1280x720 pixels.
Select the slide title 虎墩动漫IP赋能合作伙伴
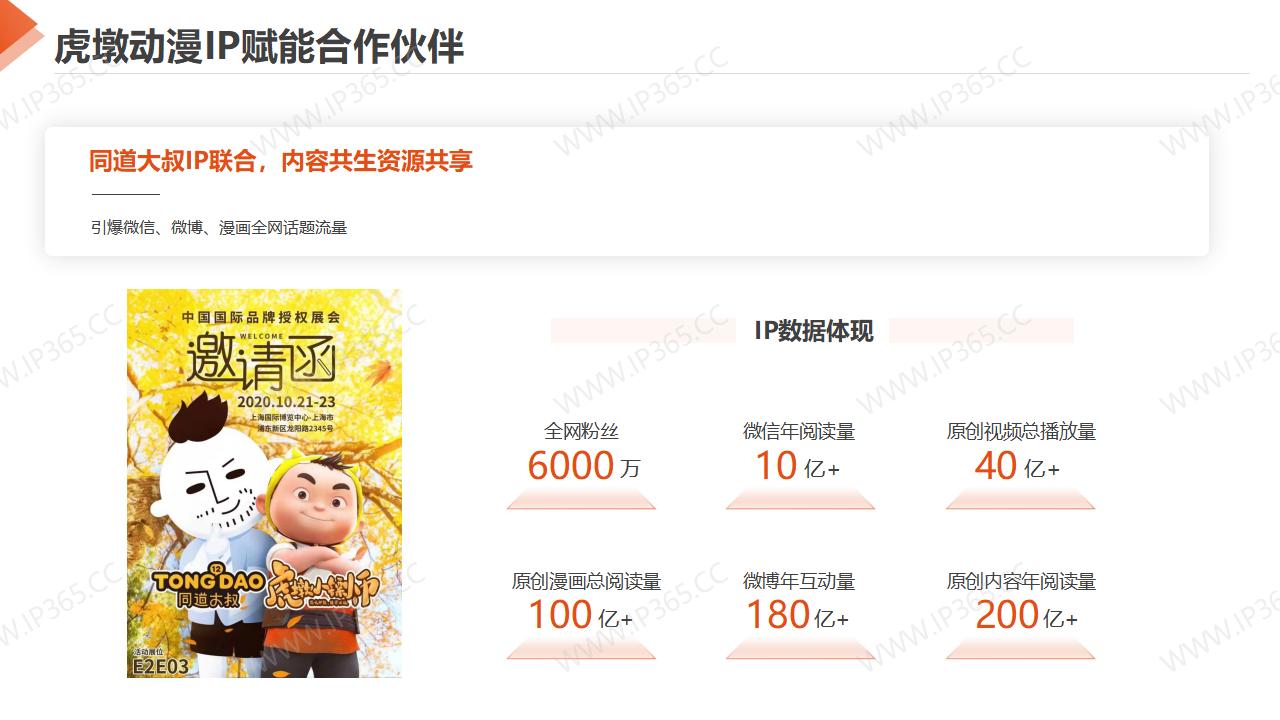click(x=259, y=46)
